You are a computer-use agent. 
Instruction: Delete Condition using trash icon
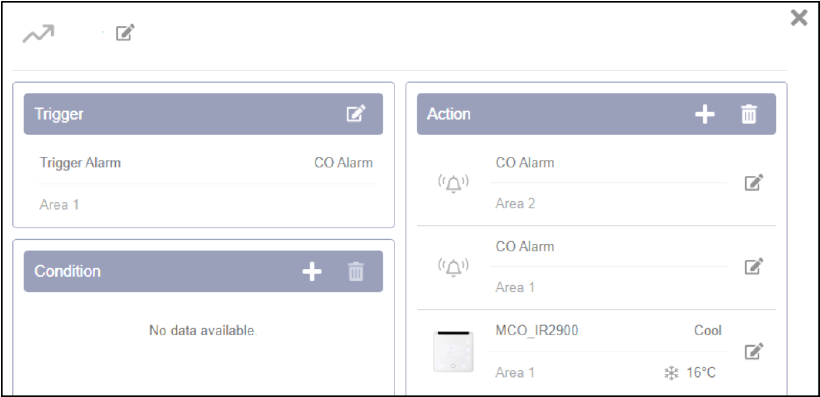tap(356, 271)
